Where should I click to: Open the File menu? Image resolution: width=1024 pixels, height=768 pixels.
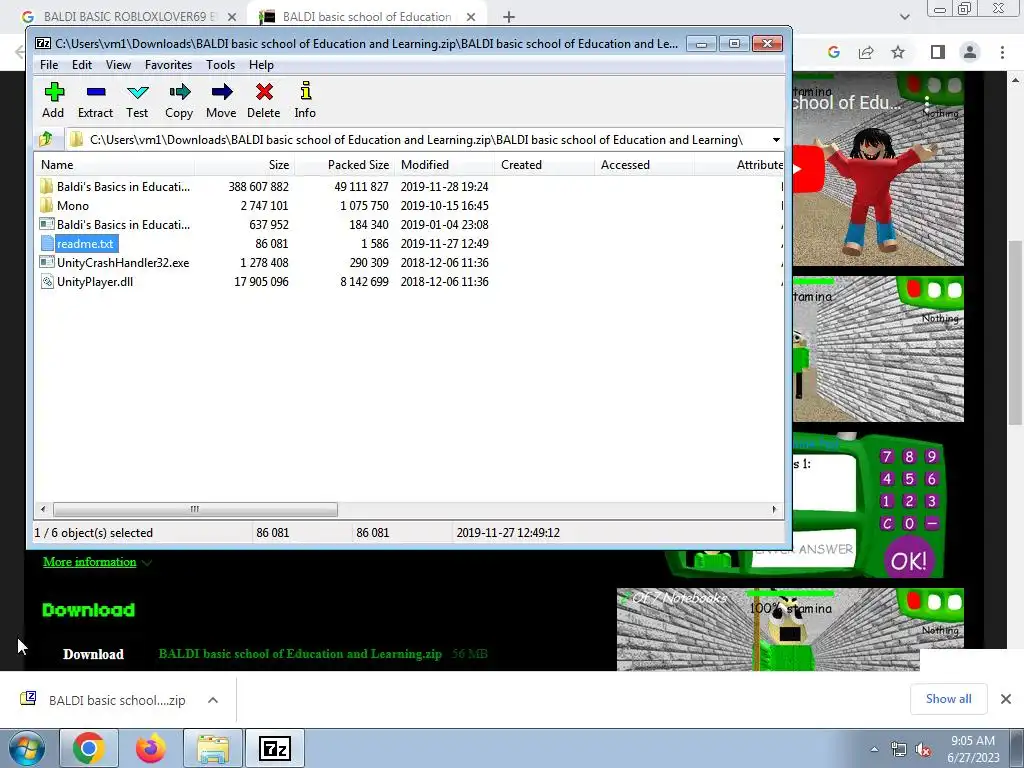click(49, 65)
